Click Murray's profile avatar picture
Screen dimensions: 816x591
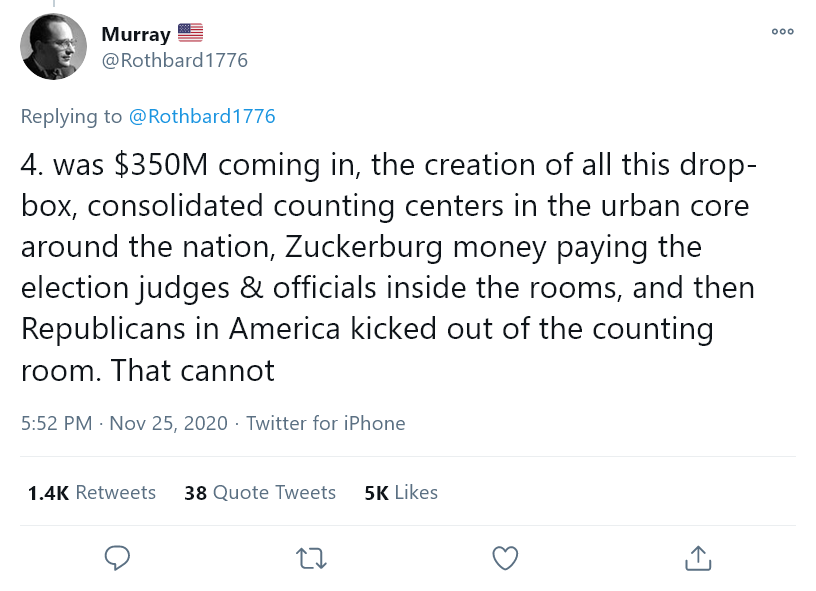[54, 46]
